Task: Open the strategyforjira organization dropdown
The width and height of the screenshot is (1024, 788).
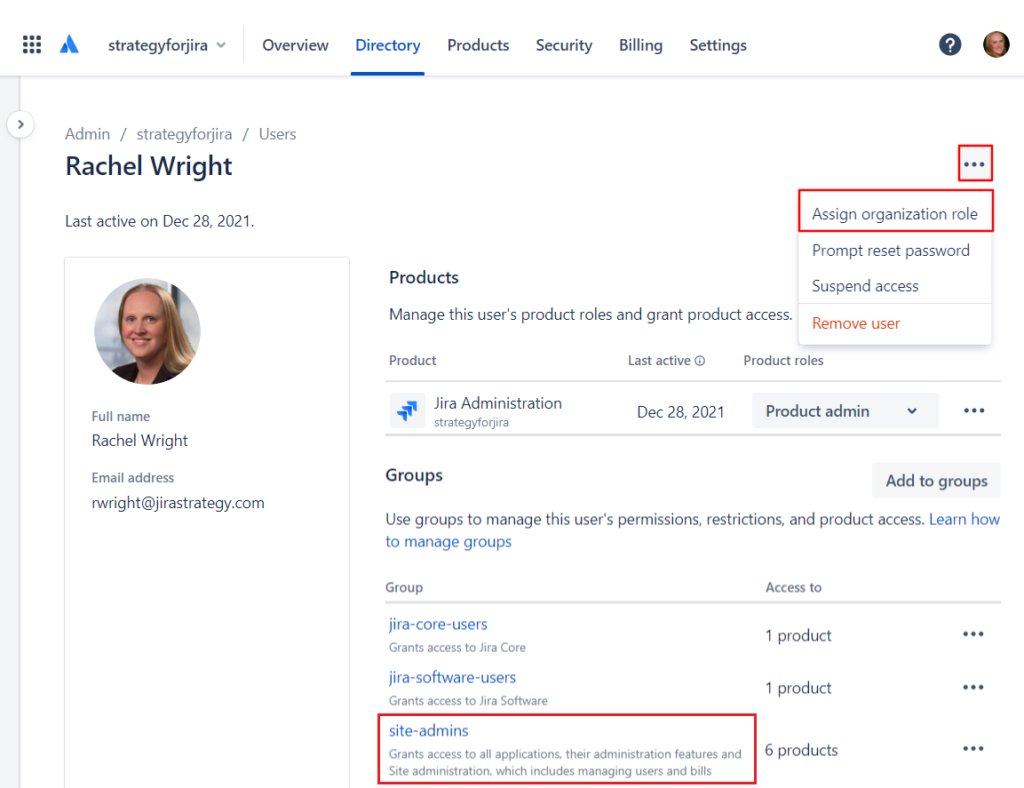Action: (167, 45)
